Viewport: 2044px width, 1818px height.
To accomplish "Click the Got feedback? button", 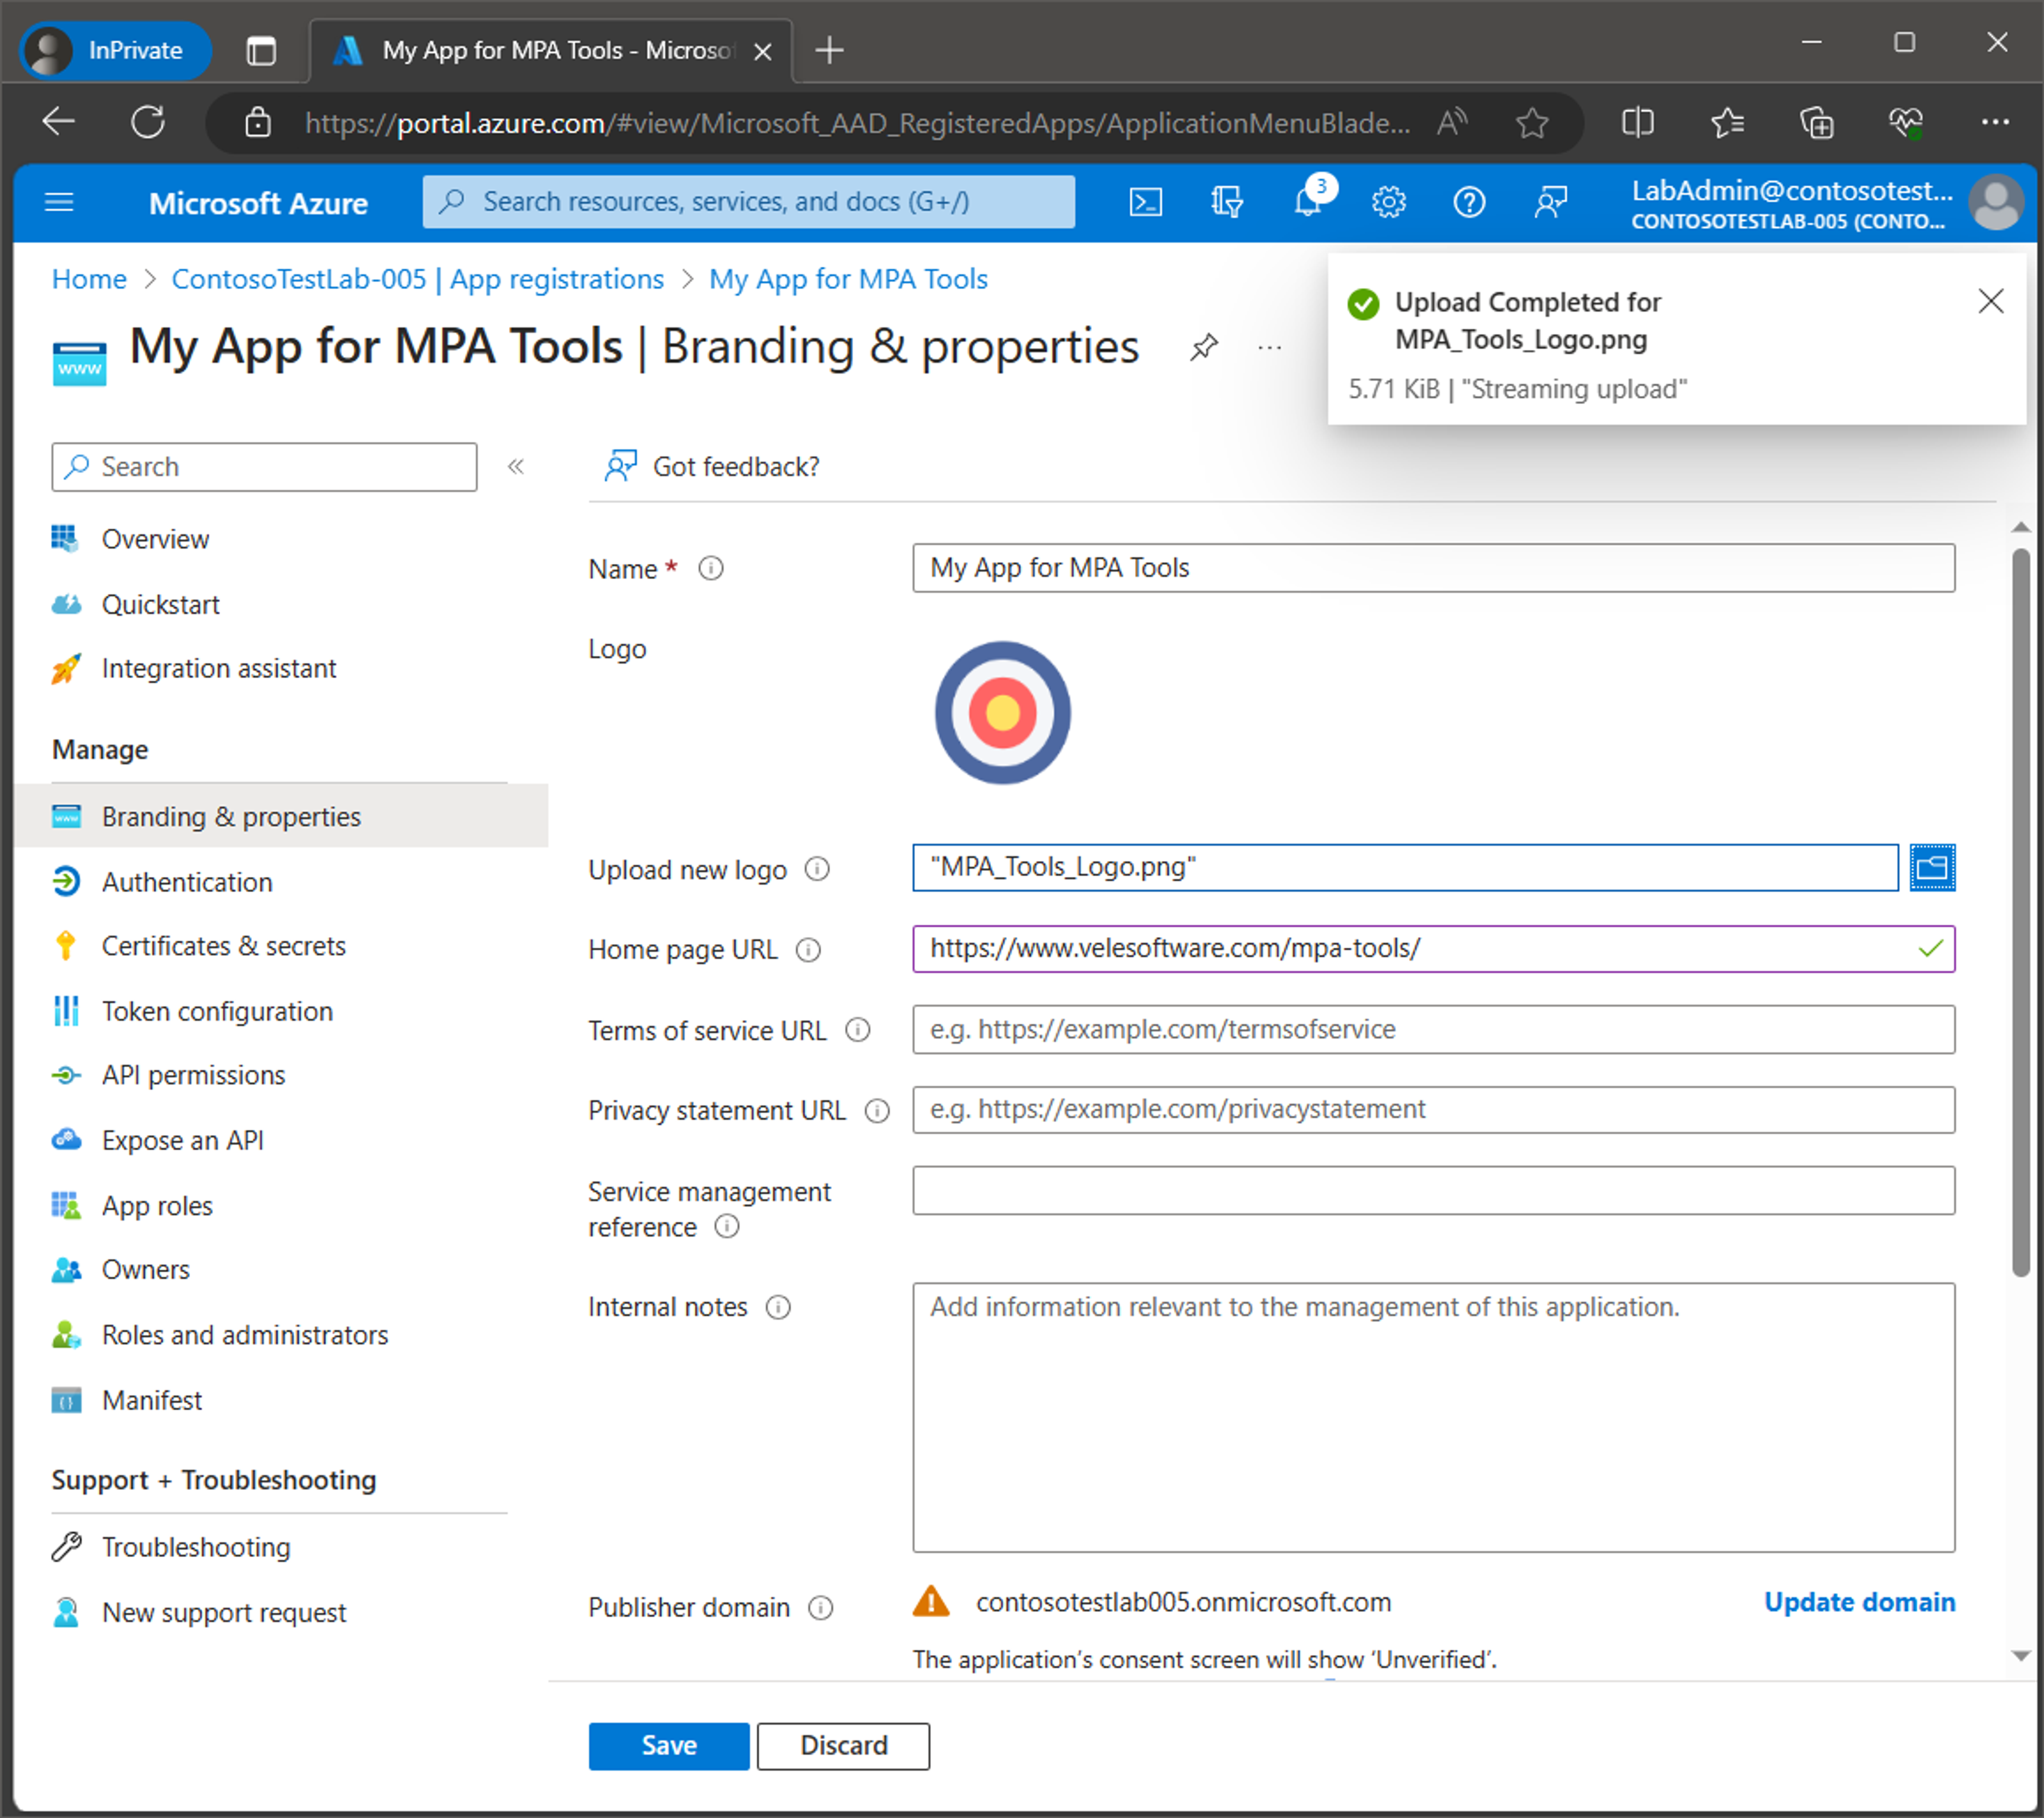I will 711,466.
